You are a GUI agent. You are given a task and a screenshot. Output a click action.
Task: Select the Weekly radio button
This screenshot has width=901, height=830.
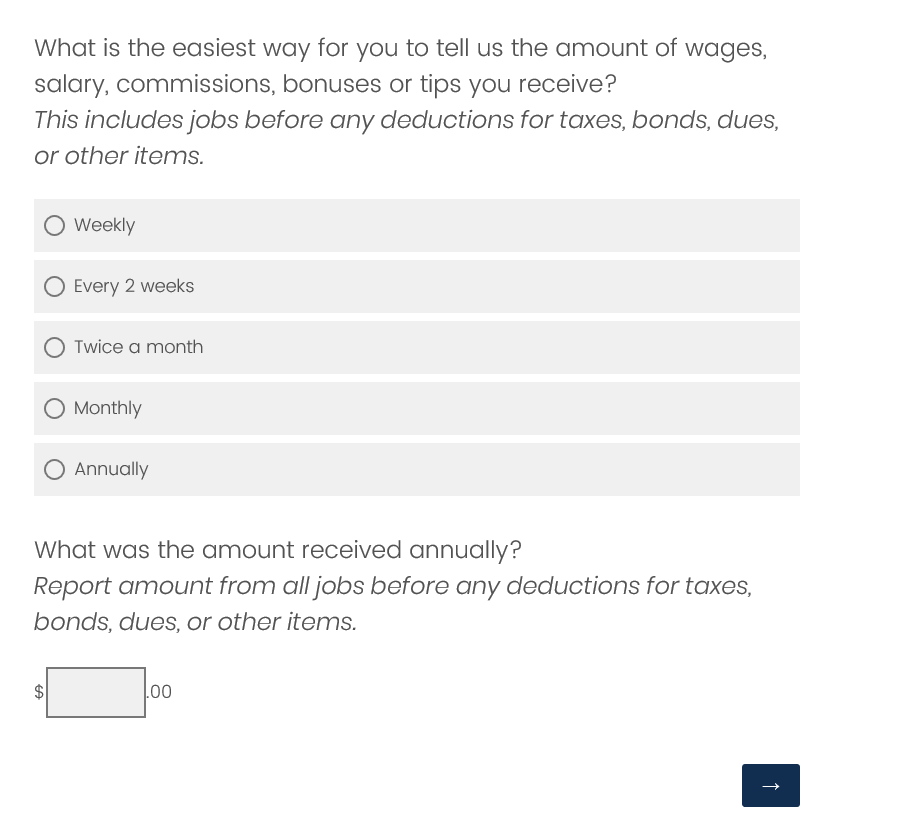pyautogui.click(x=55, y=226)
